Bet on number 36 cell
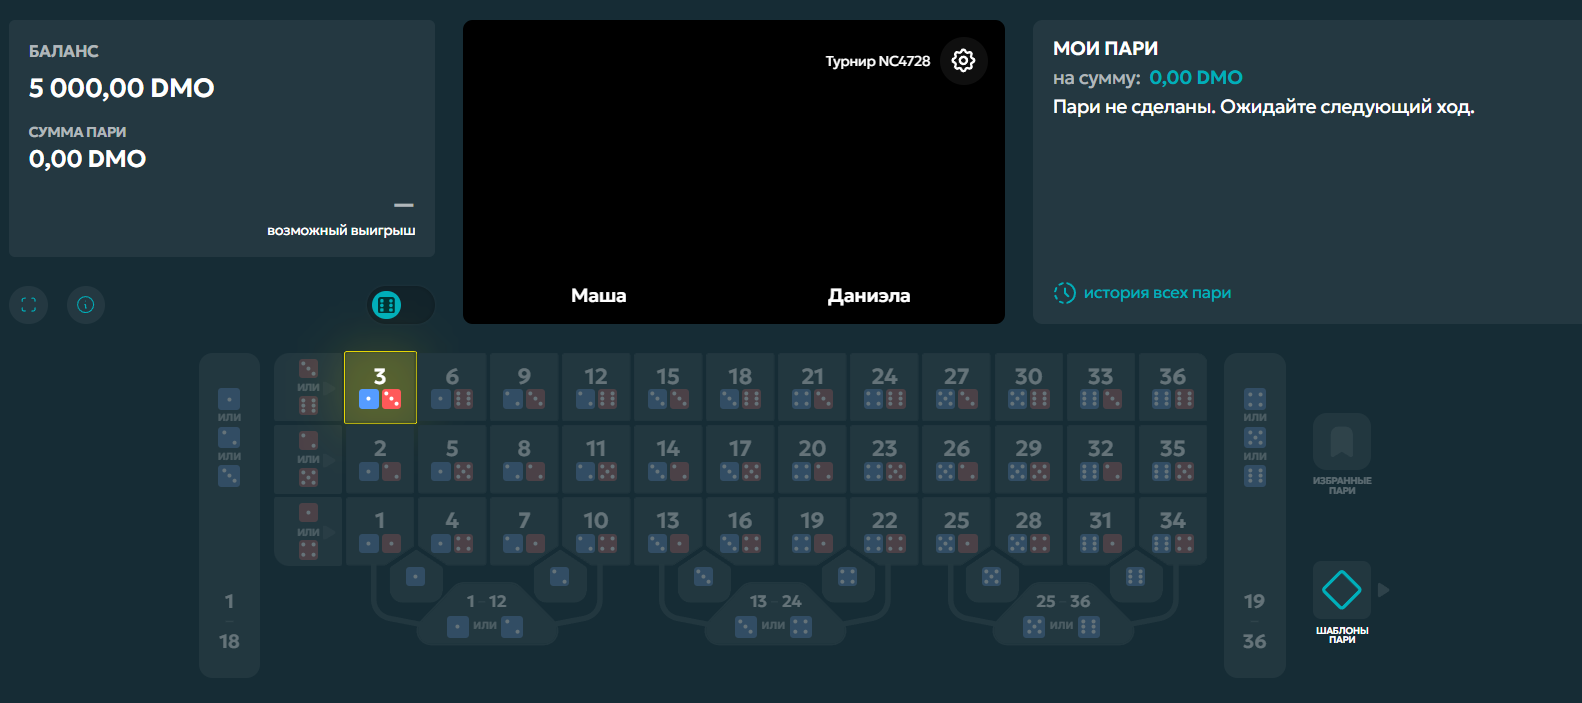Image resolution: width=1582 pixels, height=703 pixels. [x=1172, y=387]
